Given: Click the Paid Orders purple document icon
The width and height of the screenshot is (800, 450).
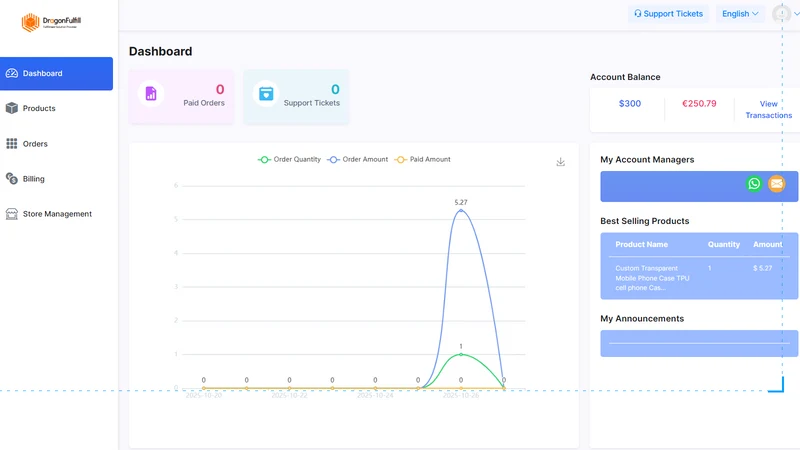Looking at the screenshot, I should (151, 94).
